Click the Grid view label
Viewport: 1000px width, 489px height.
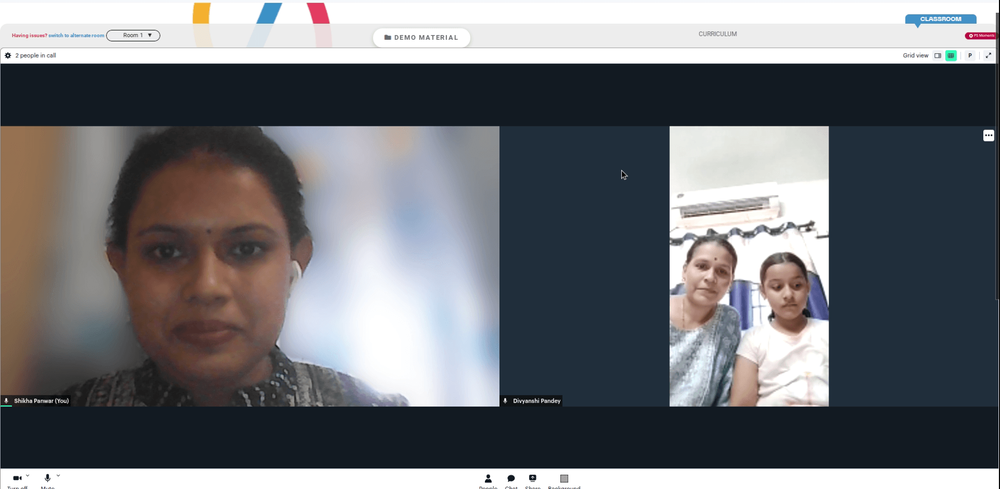pos(916,55)
